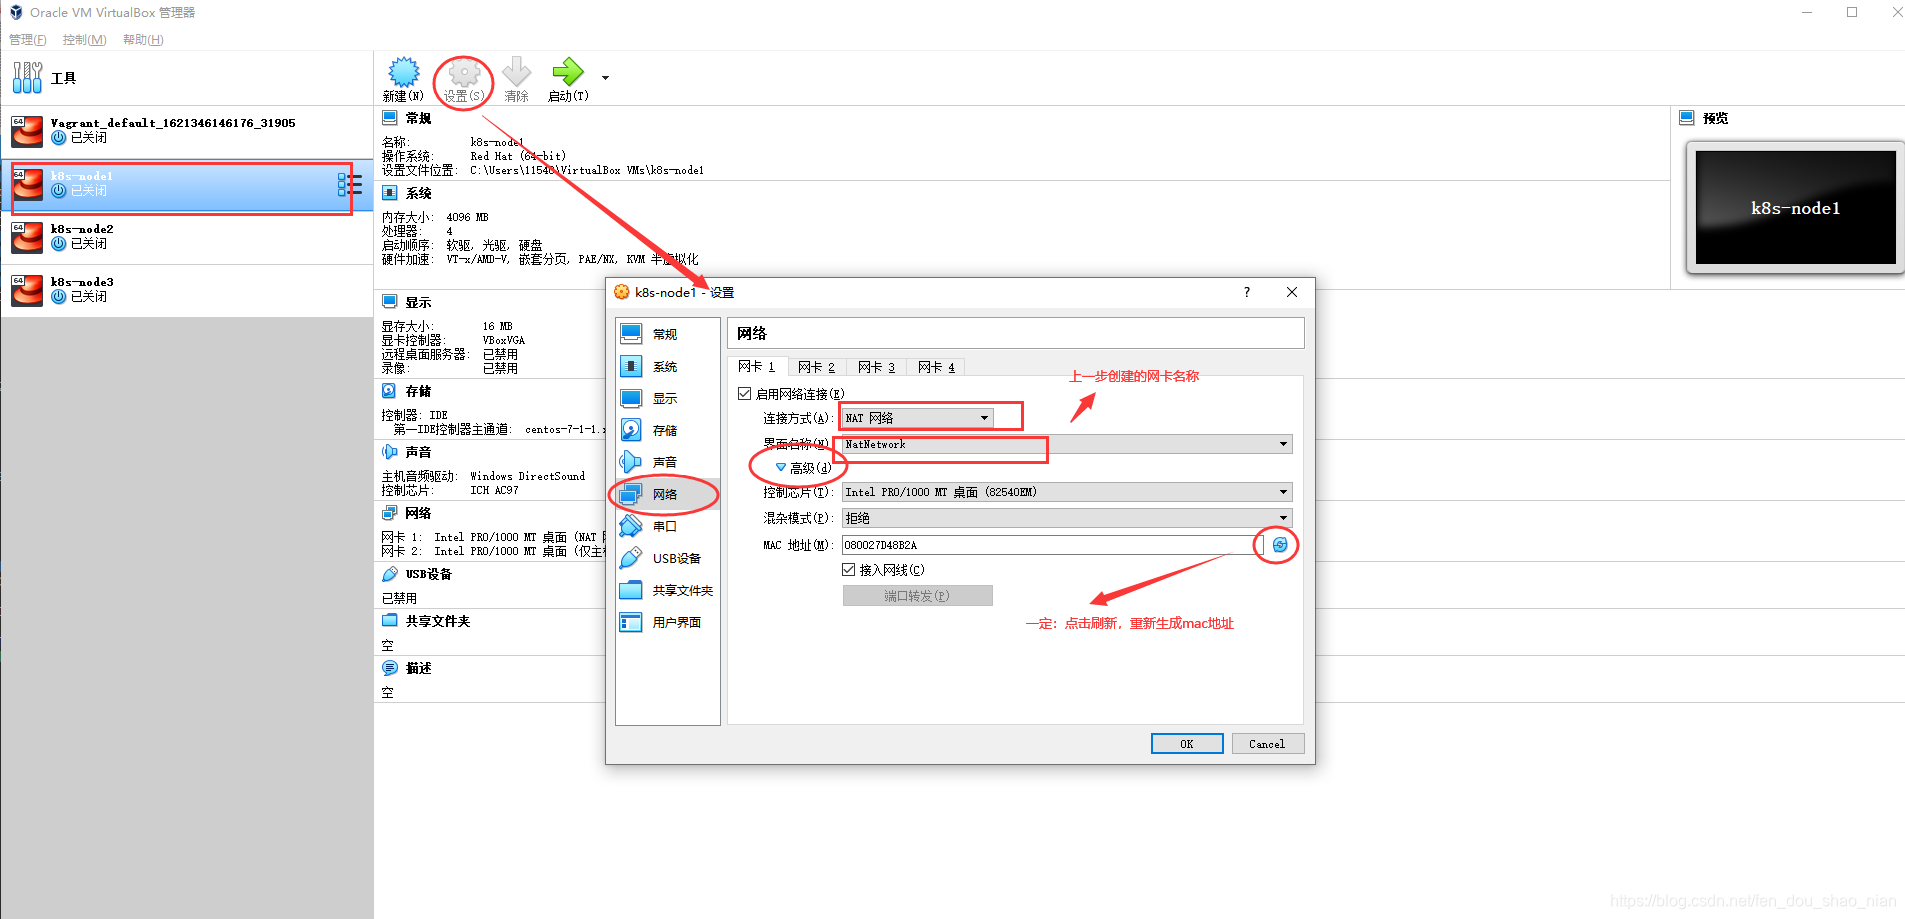Screen dimensions: 1905x919
Task: Refresh to generate a new MAC address
Action: click(1280, 545)
